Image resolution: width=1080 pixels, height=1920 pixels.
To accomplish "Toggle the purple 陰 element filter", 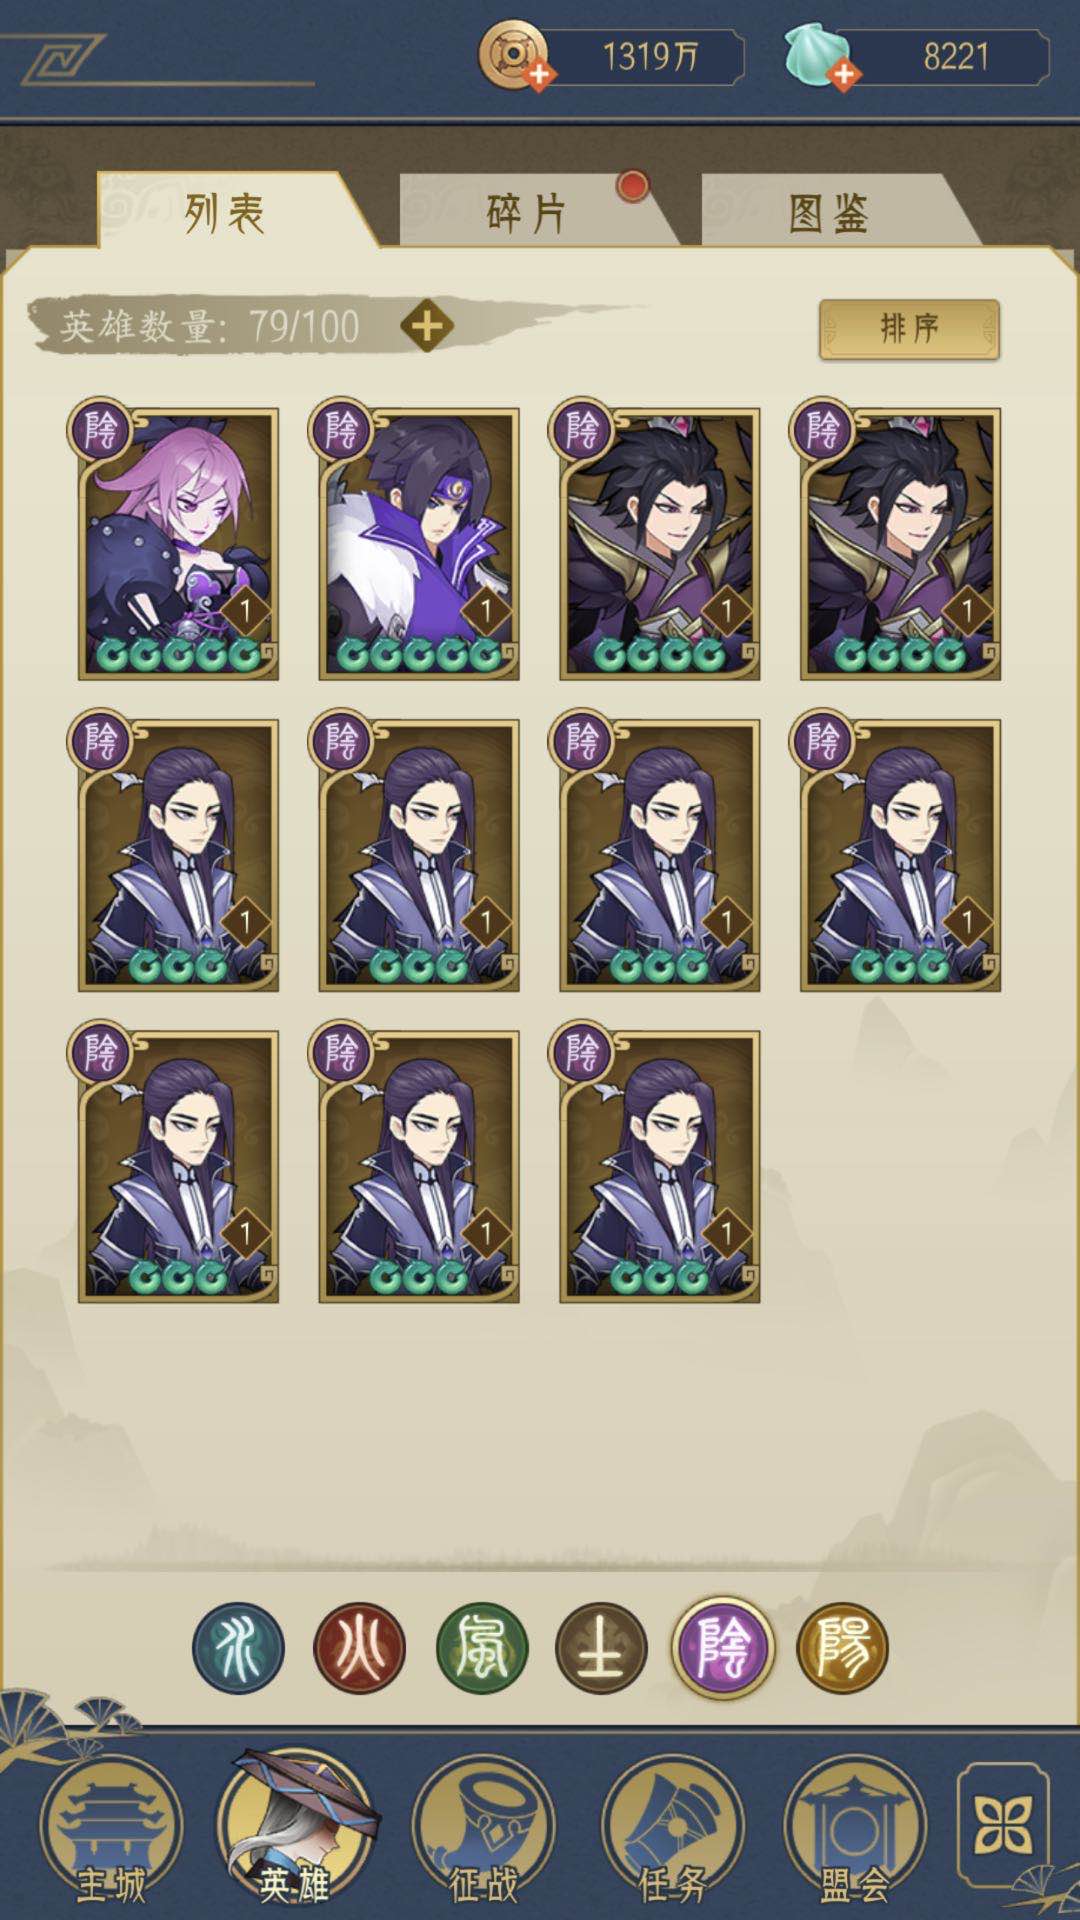I will click(x=722, y=1648).
